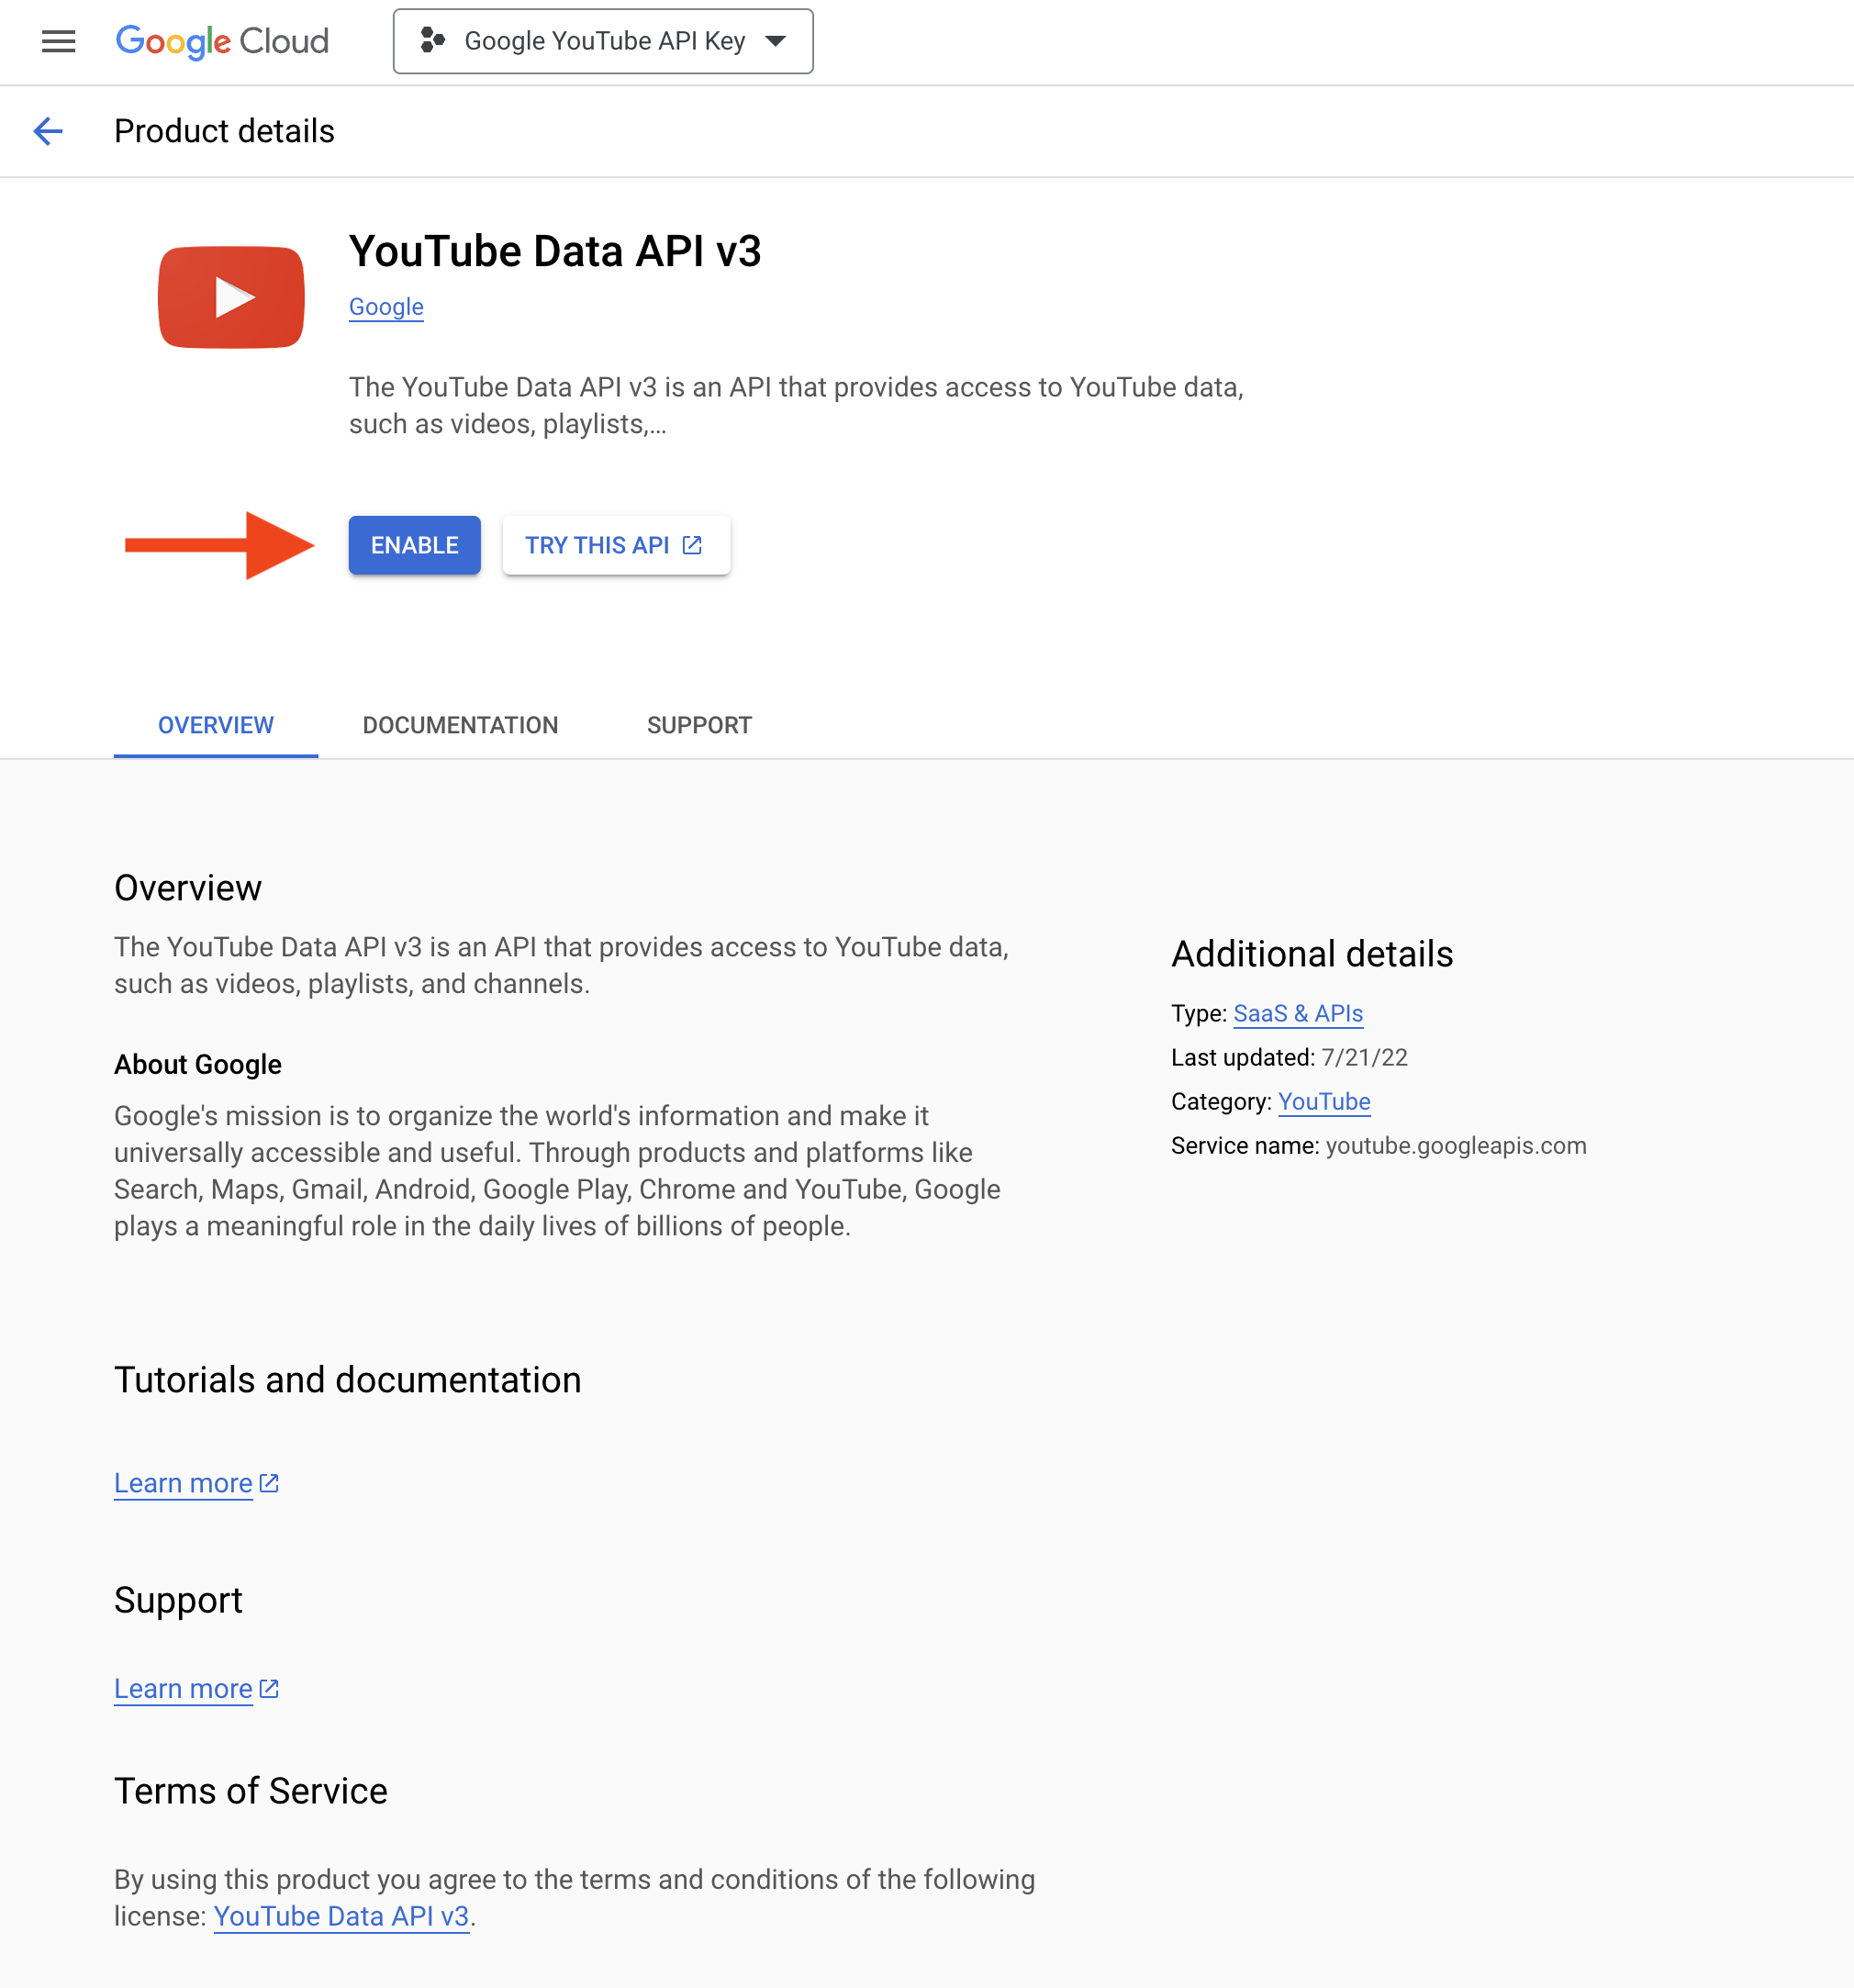The image size is (1854, 1988).
Task: Go back using the blue arrow
Action: click(48, 131)
